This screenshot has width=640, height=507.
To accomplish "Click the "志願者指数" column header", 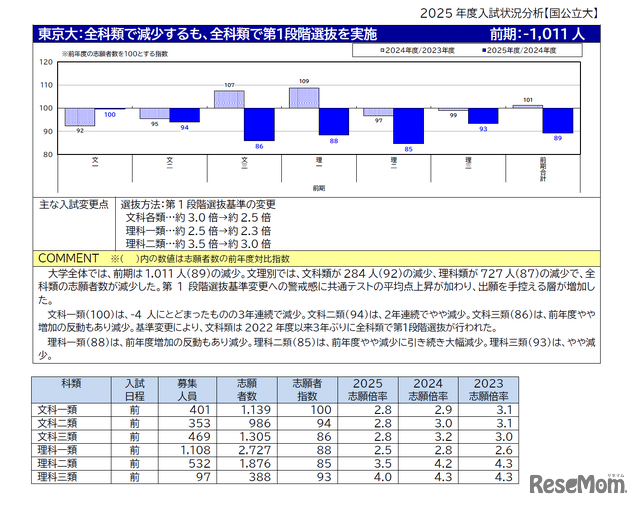I will pyautogui.click(x=307, y=390).
